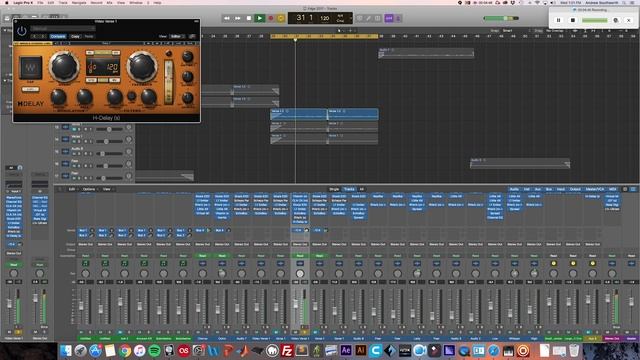Toggle the Master/VCA channel filter button

click(595, 189)
